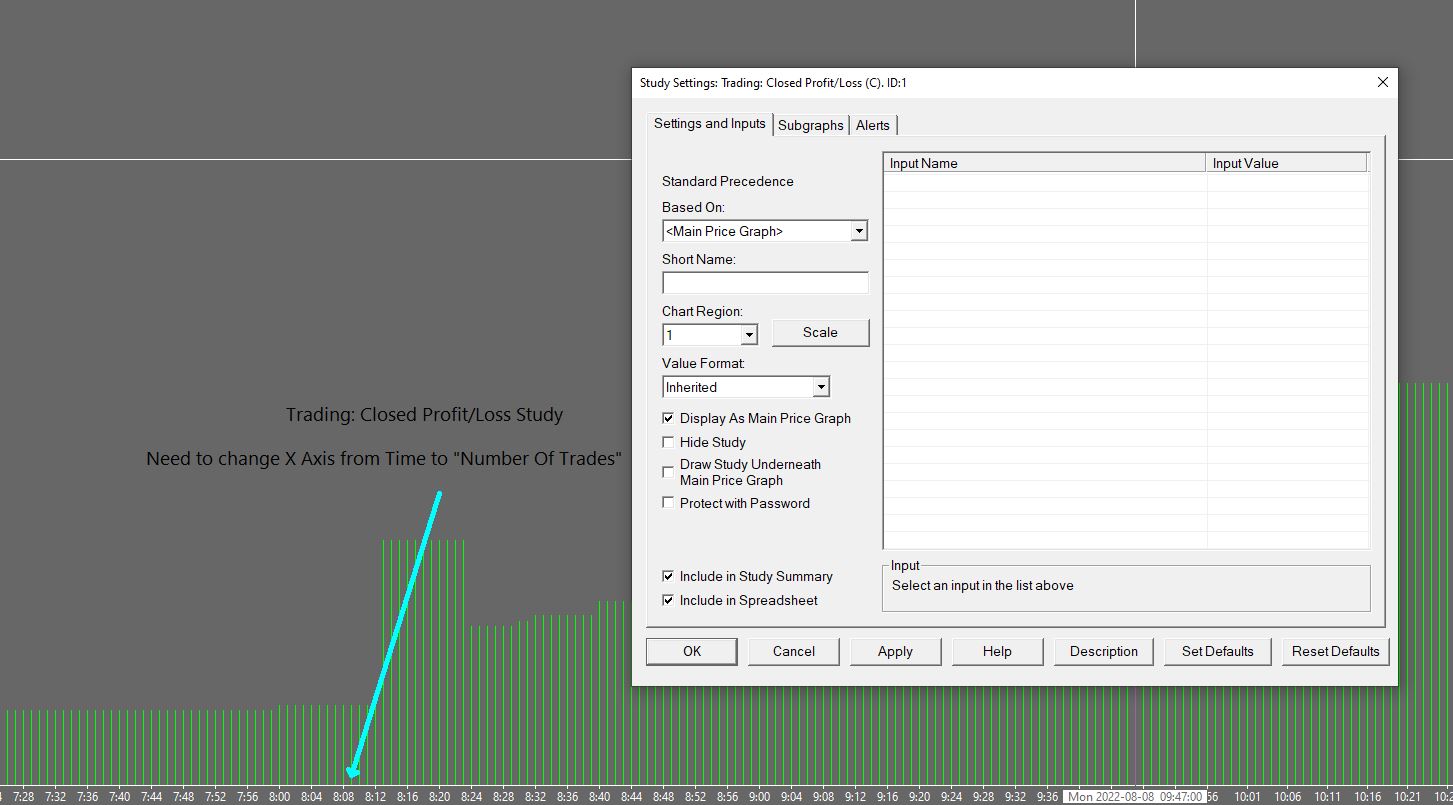
Task: Uncheck Display As Main Price Graph
Action: tap(668, 418)
